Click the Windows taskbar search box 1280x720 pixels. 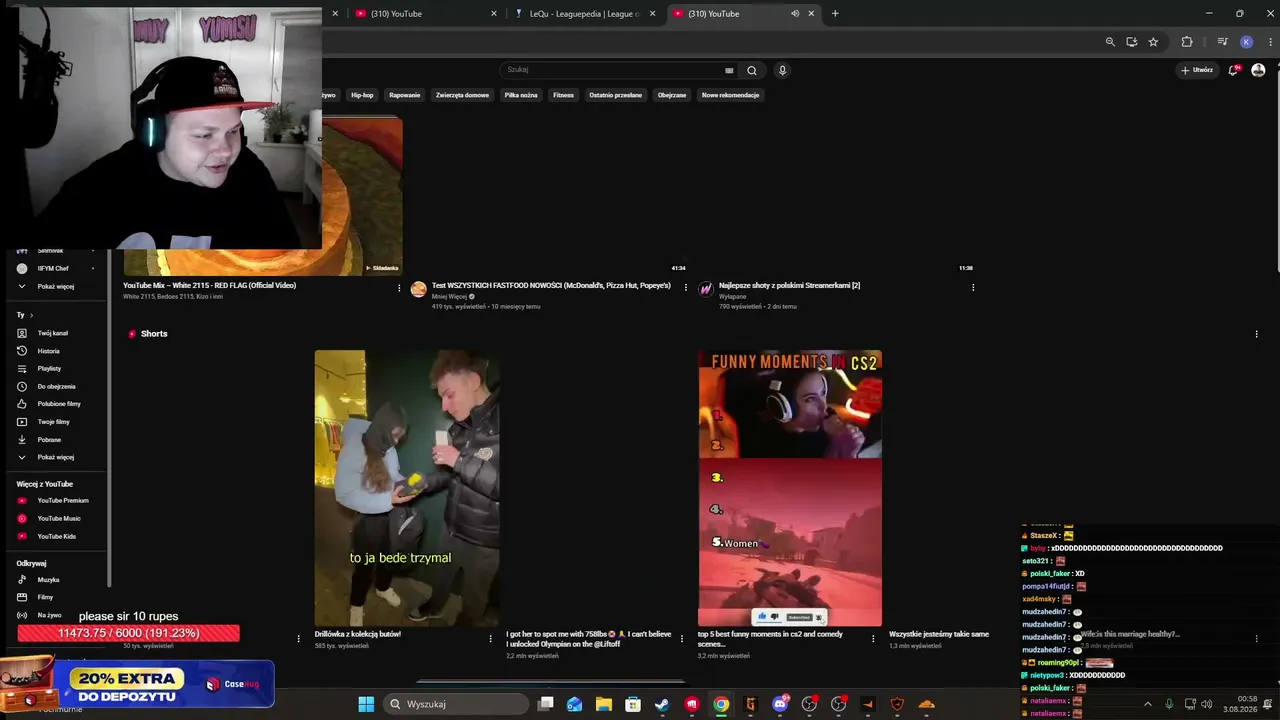pos(456,704)
